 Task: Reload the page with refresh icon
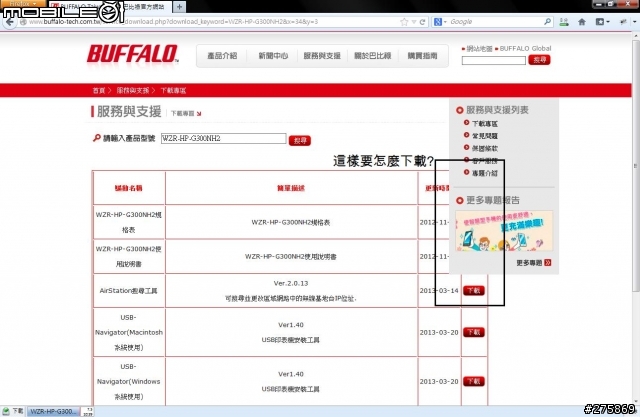coord(422,22)
